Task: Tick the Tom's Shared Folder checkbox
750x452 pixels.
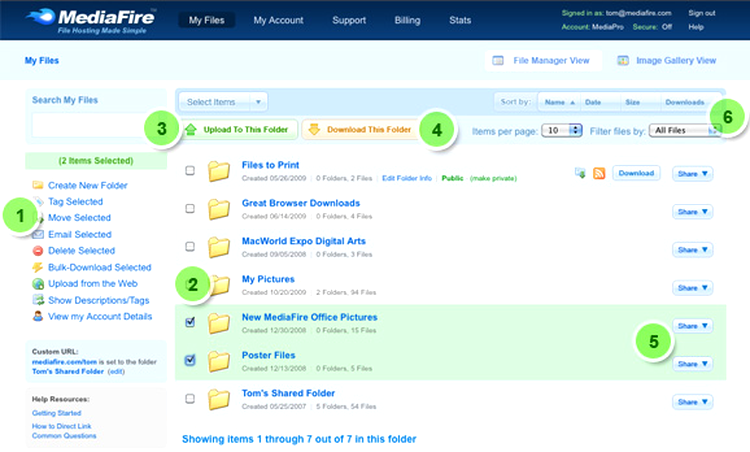Action: pos(190,398)
